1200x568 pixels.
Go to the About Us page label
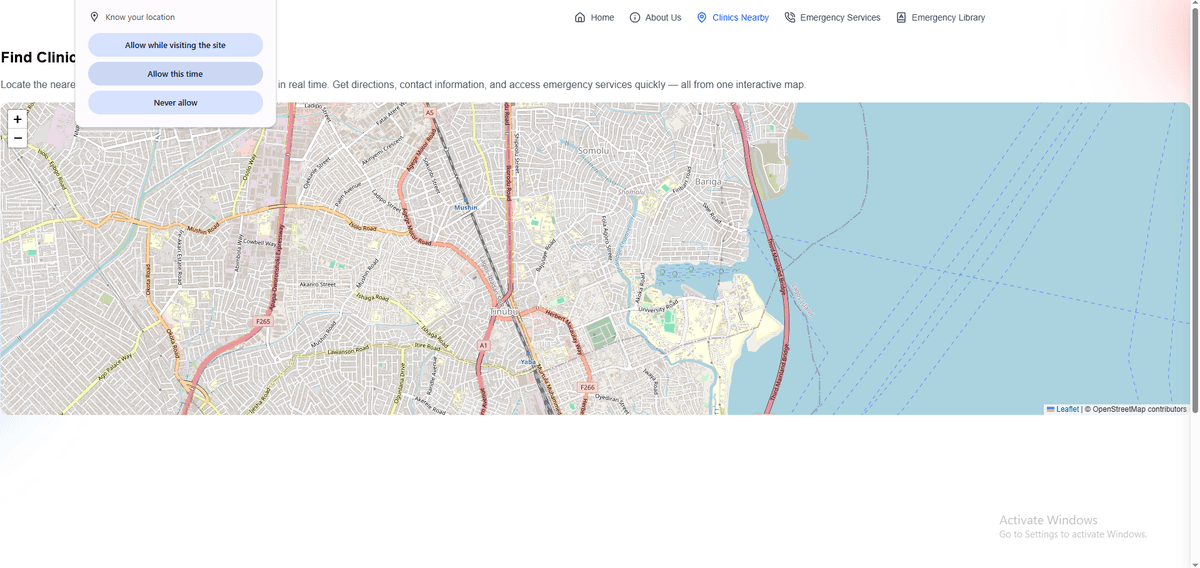click(x=663, y=17)
